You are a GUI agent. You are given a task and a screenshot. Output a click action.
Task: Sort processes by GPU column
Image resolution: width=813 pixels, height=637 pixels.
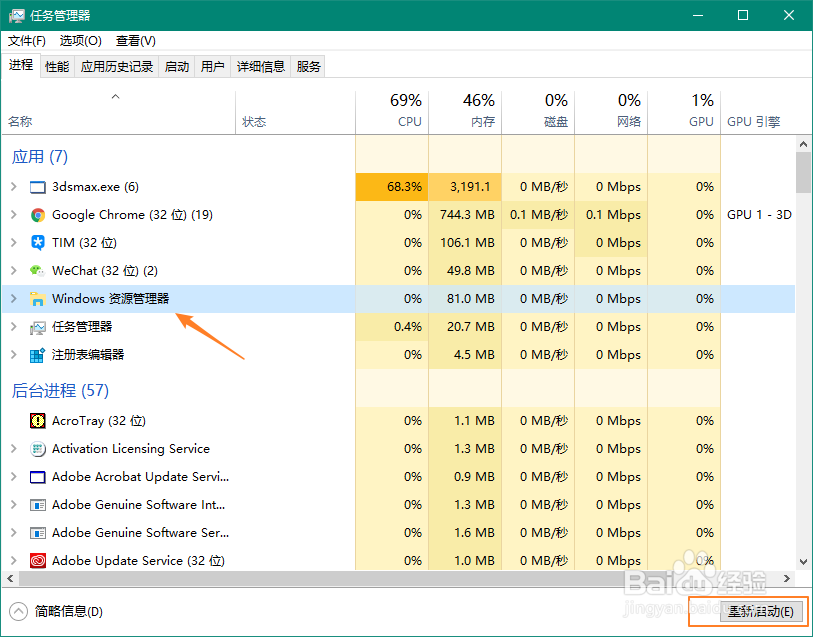tap(684, 112)
